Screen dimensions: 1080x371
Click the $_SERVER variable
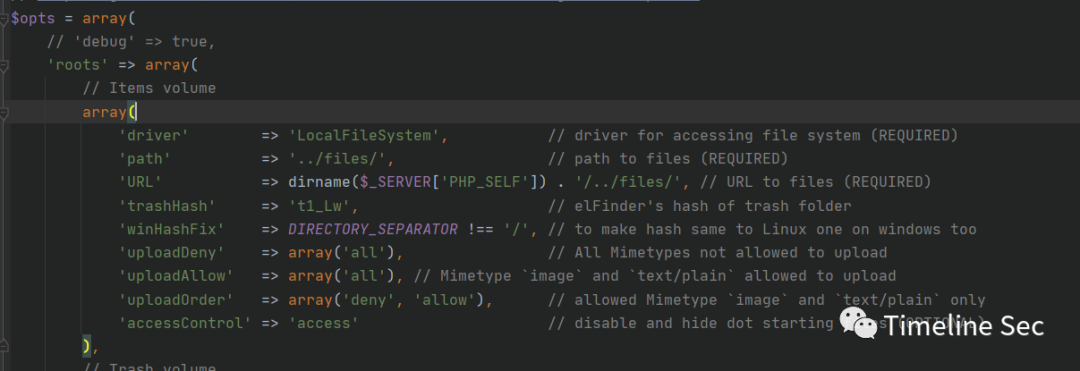[x=395, y=182]
